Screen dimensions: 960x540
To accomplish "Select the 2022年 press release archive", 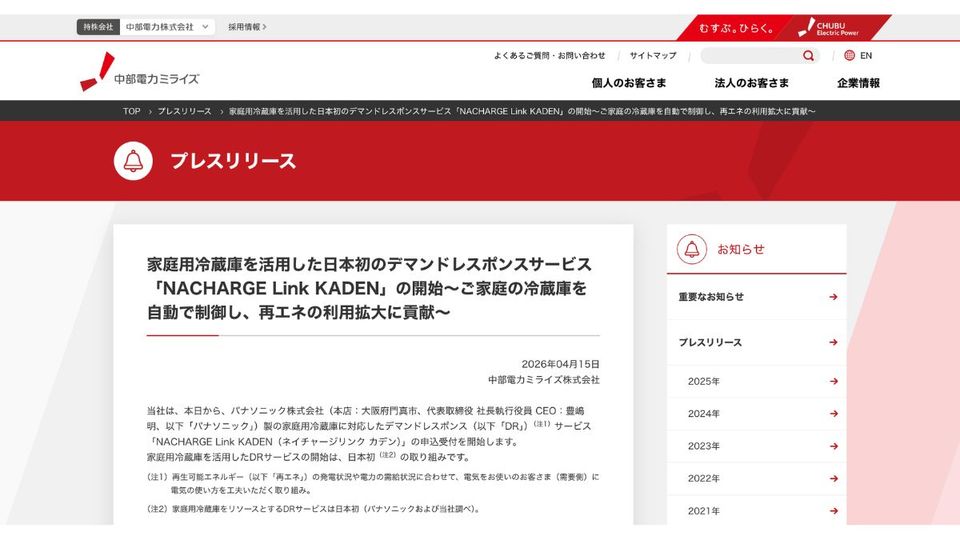I will (x=704, y=478).
